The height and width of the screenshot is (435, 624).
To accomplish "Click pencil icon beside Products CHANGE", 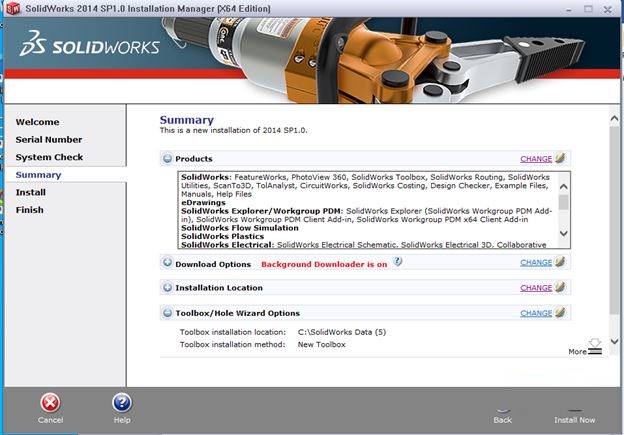I will 560,158.
